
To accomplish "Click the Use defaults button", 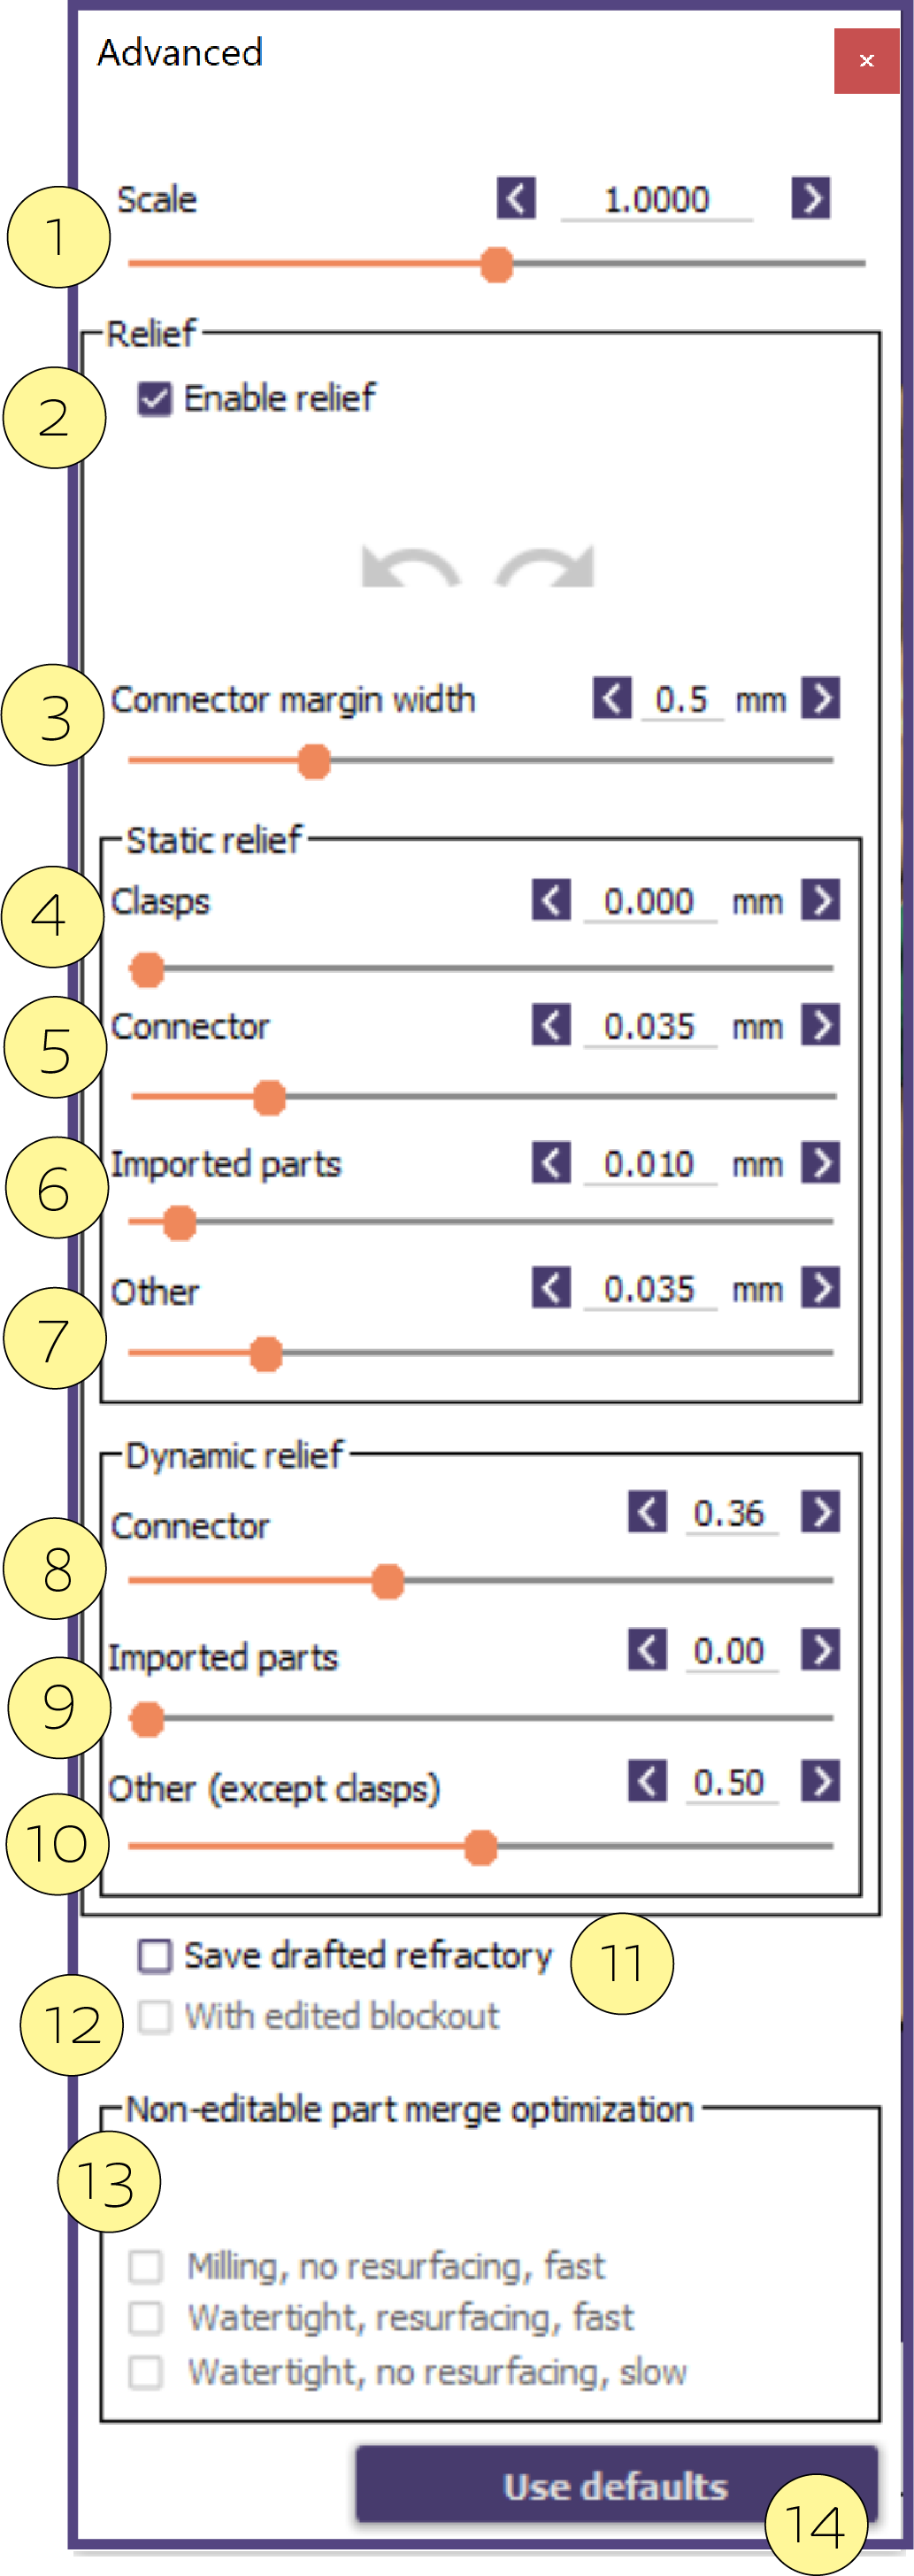I will pos(616,2486).
